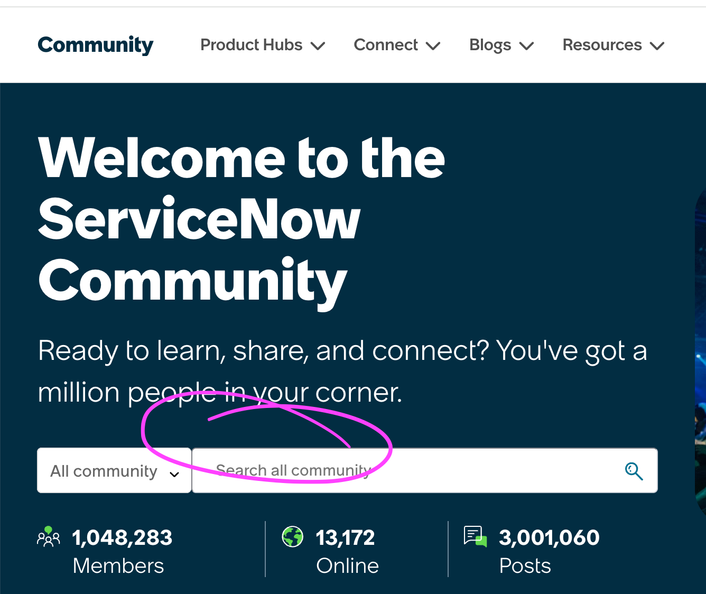Open the All community scope dropdown
The height and width of the screenshot is (594, 706).
(x=114, y=471)
